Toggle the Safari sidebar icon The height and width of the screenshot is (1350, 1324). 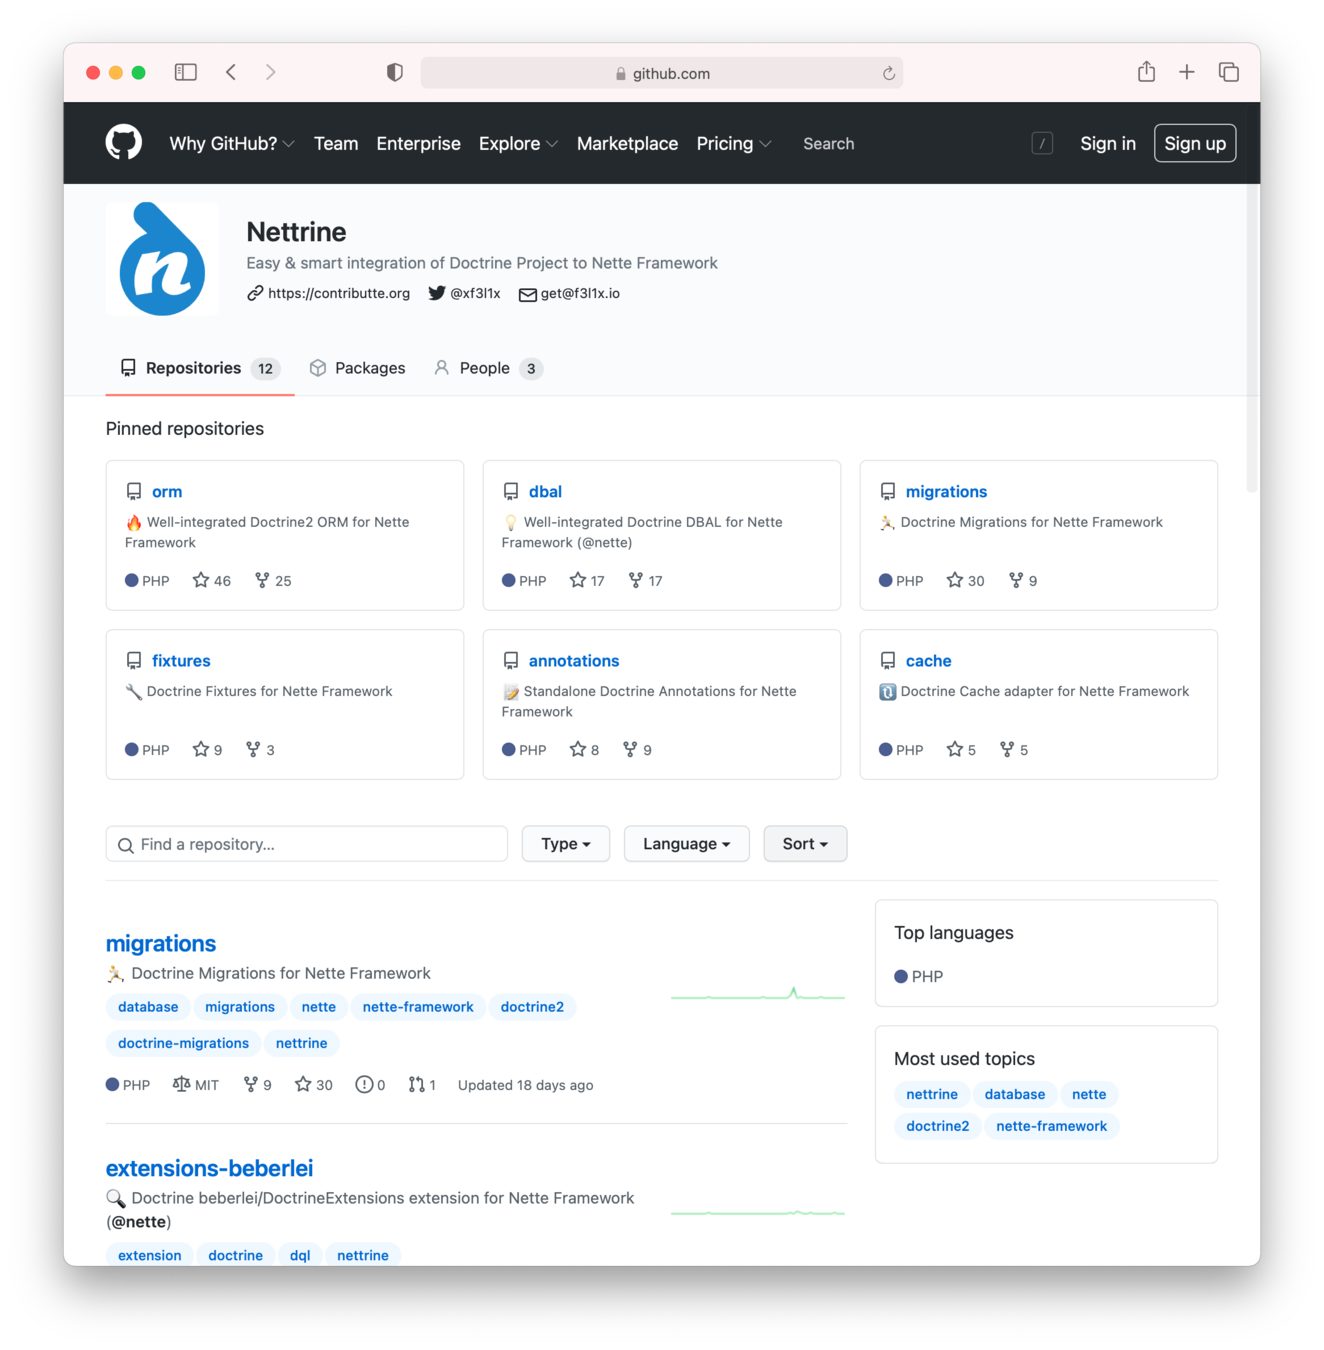pyautogui.click(x=185, y=72)
